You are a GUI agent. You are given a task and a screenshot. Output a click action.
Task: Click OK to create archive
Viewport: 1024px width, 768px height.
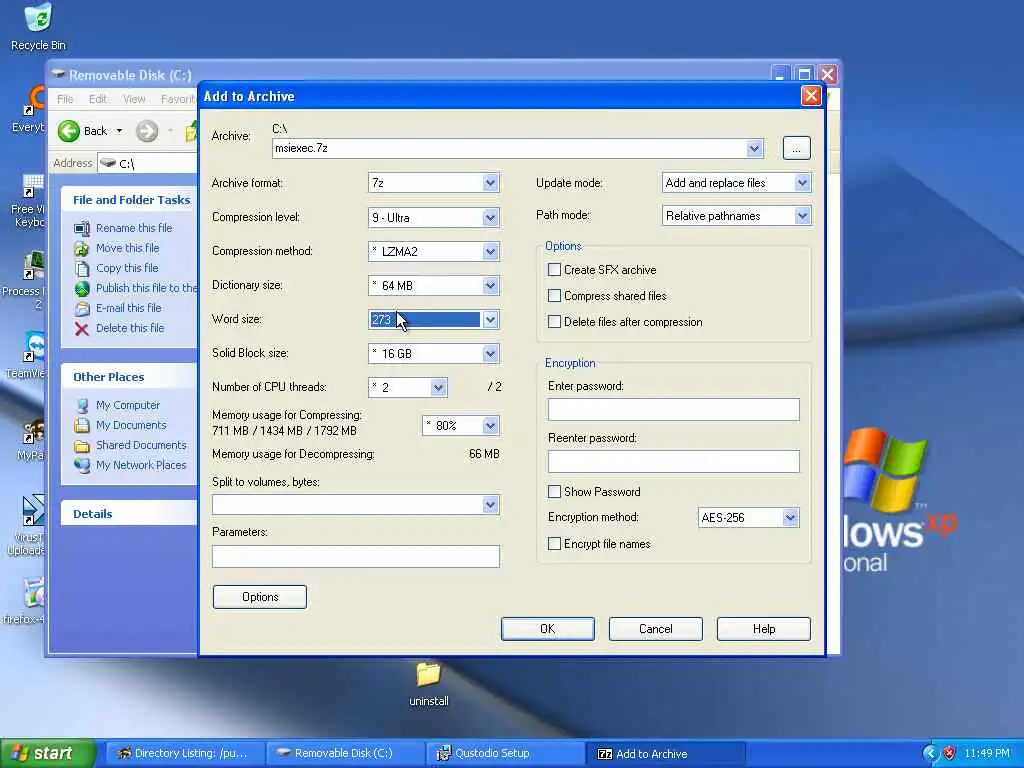pos(547,629)
